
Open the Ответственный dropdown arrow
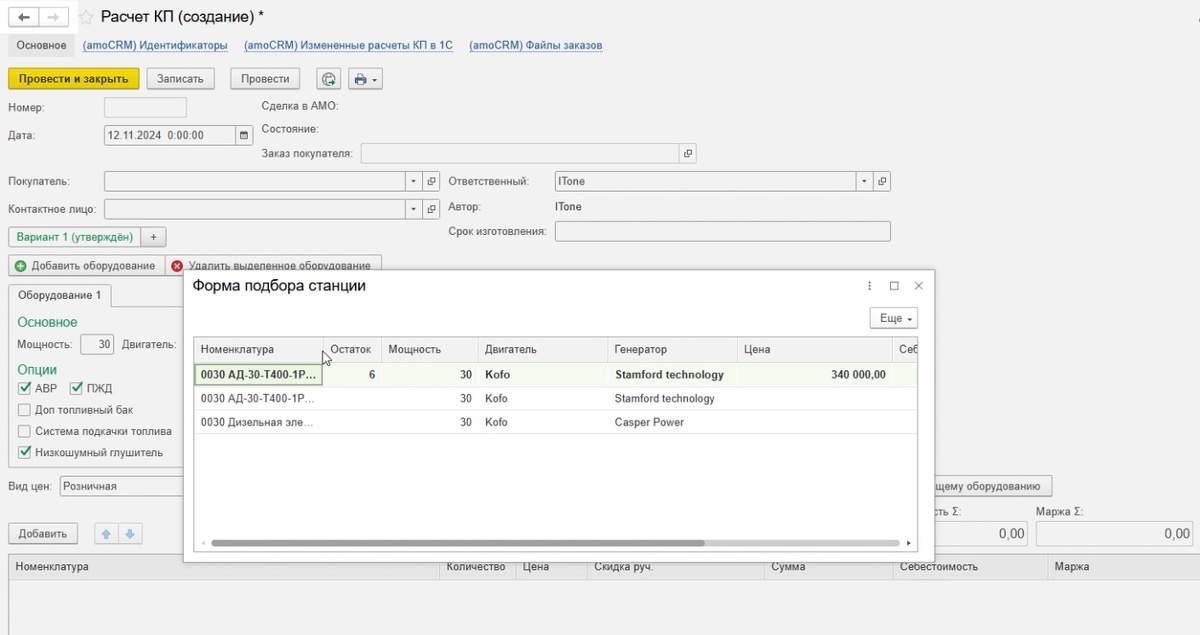(x=864, y=181)
